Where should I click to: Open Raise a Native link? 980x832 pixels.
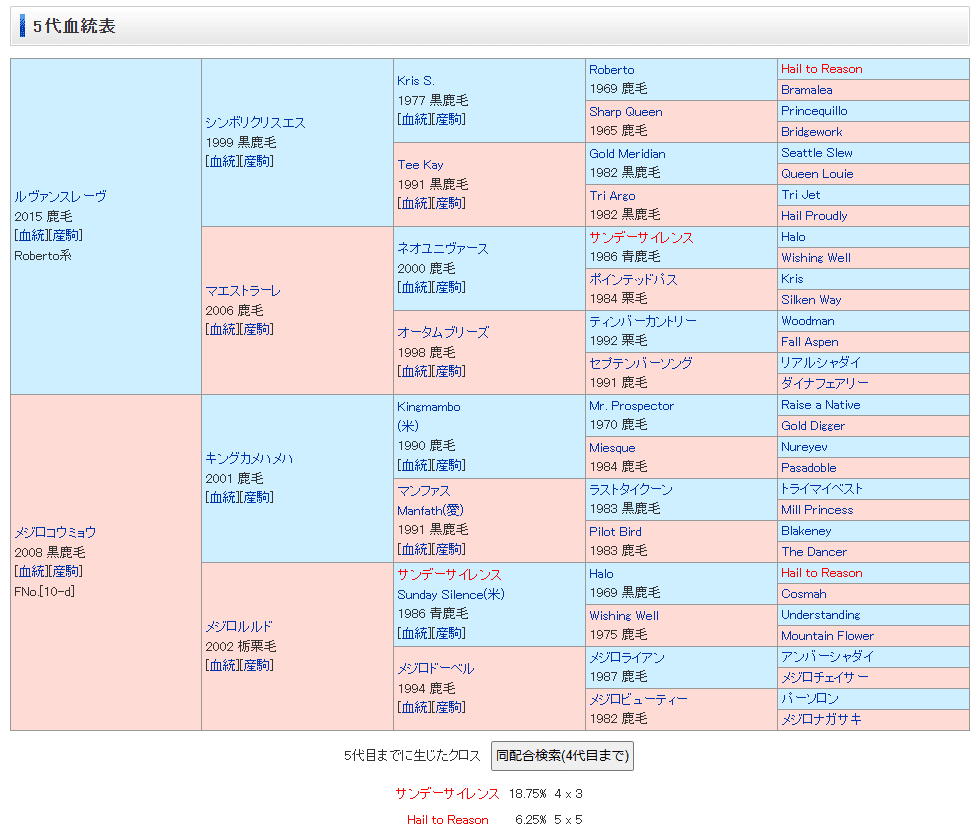(x=821, y=405)
